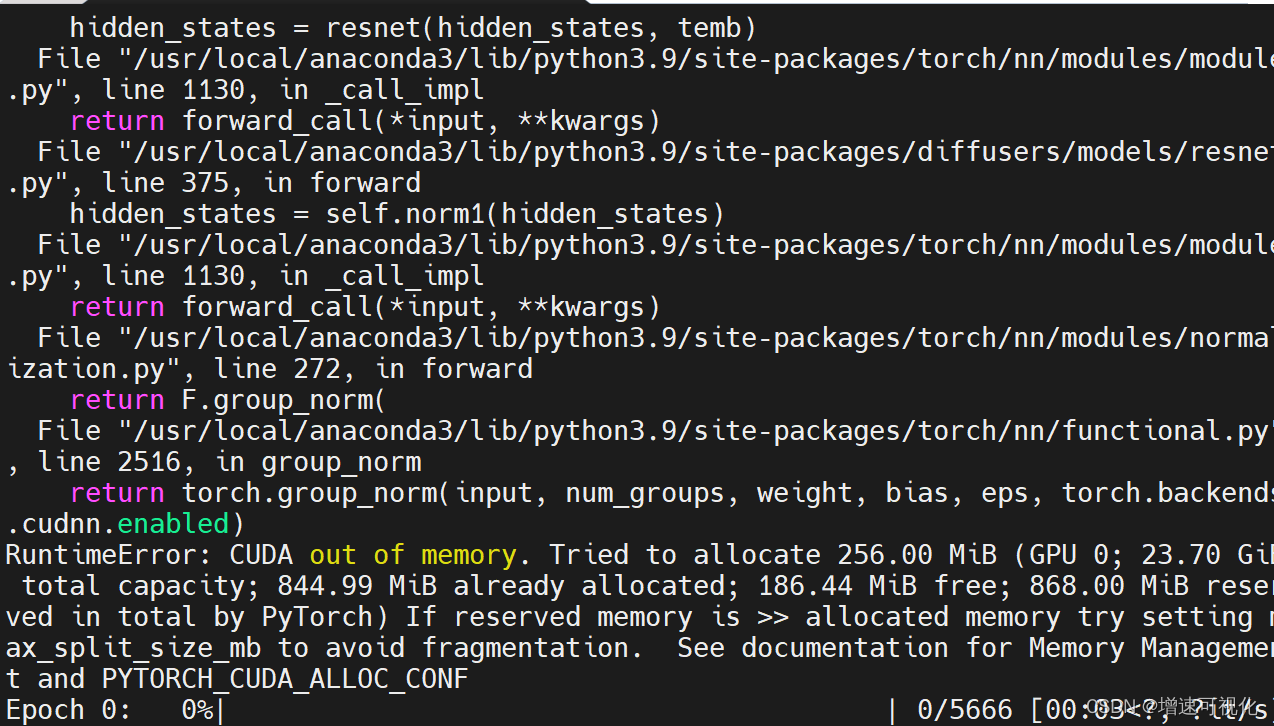Click the 'PYTORCH_CUDA_ALLOC_CONF' variable name
The image size is (1274, 726).
coord(285,679)
